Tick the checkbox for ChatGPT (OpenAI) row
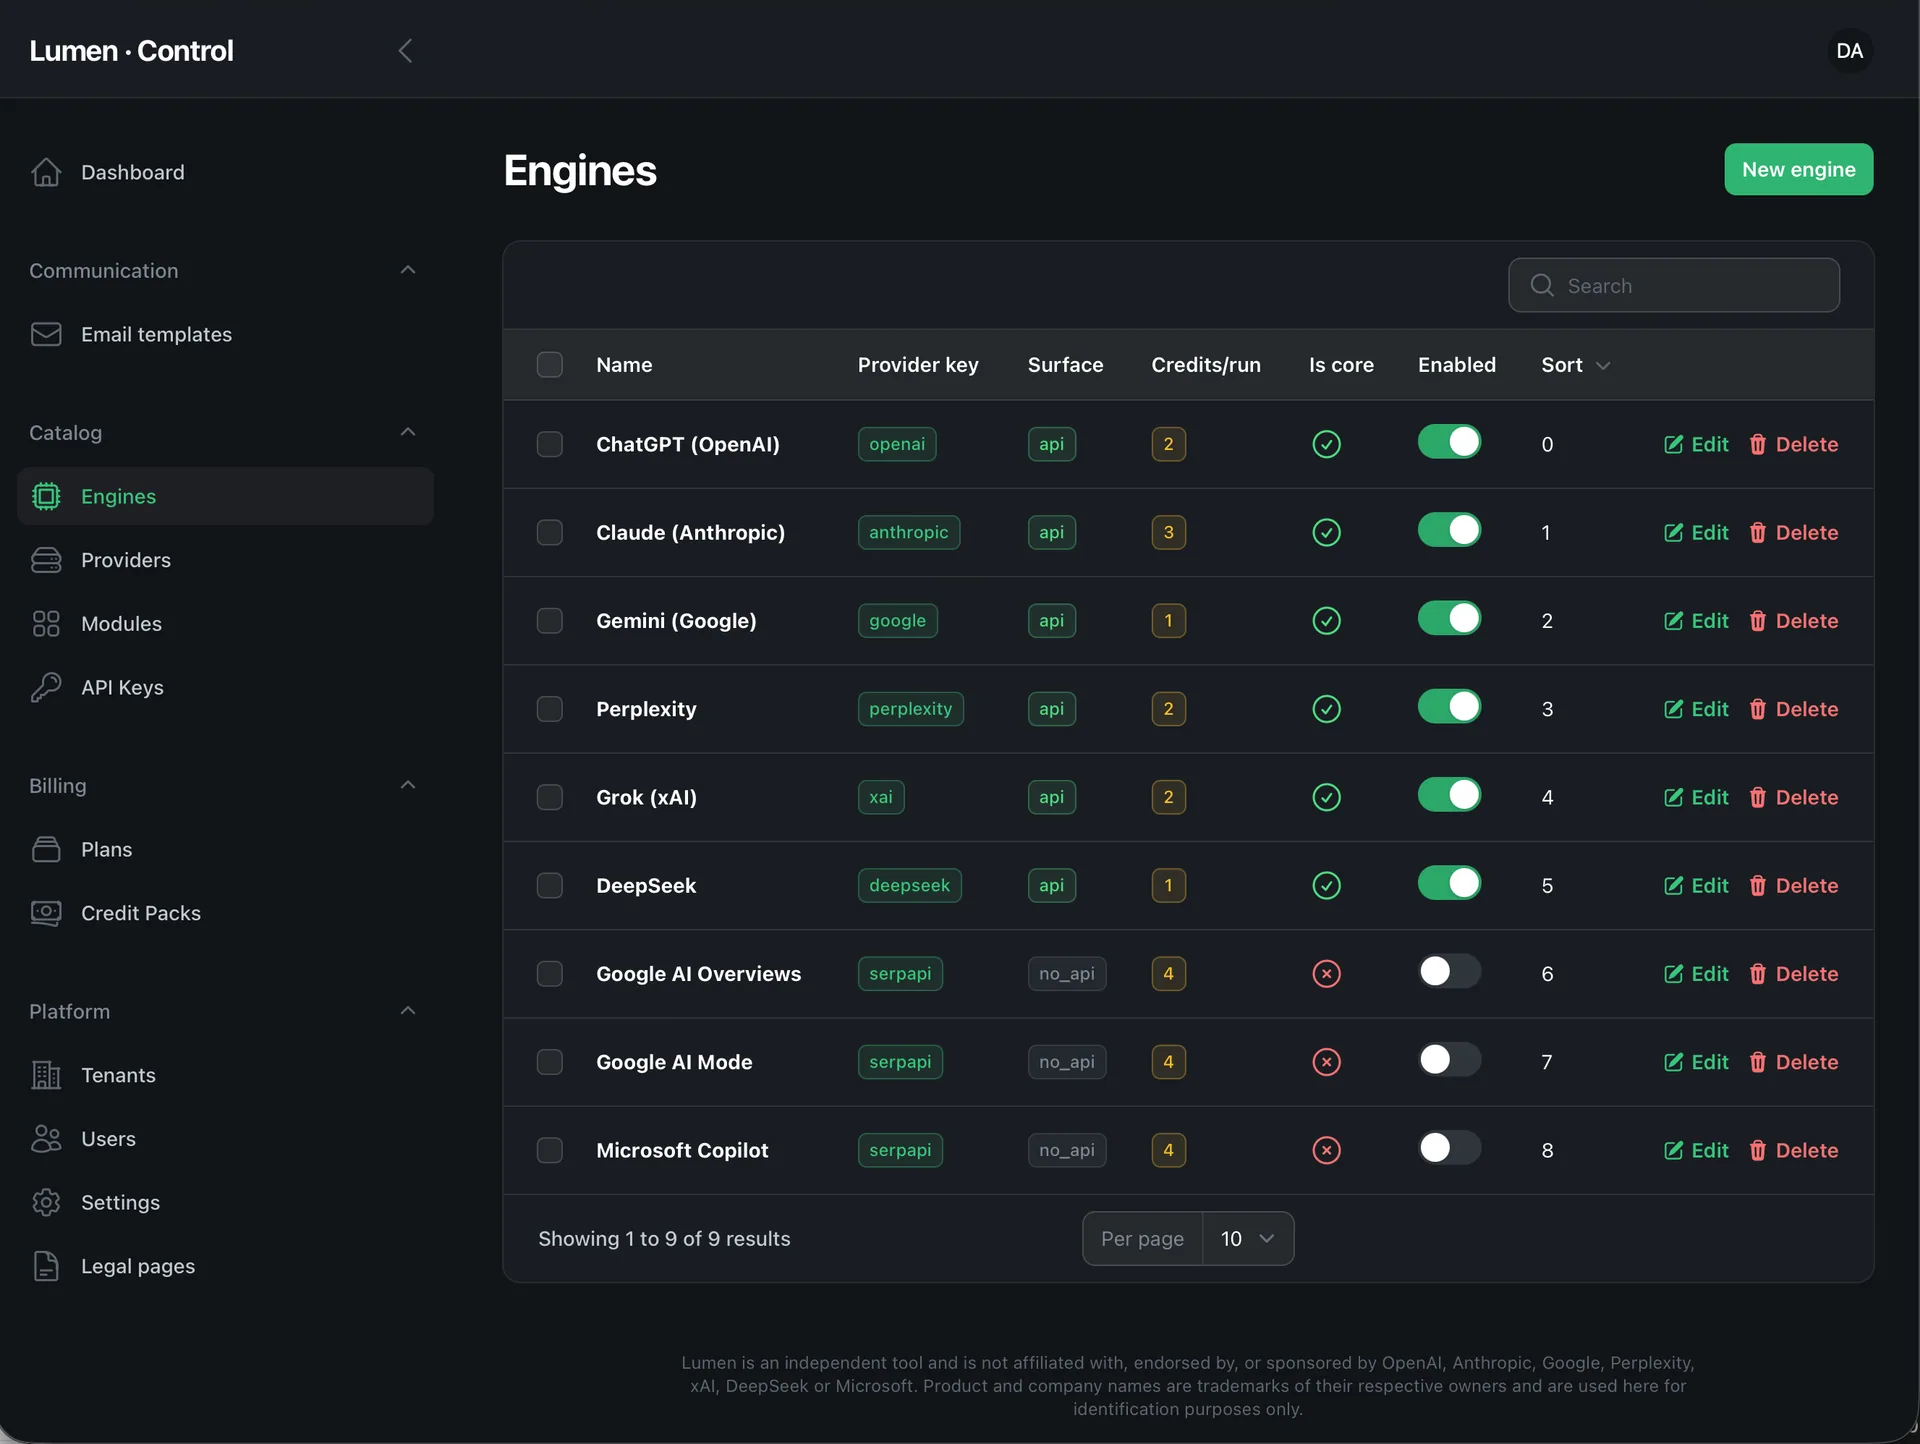The height and width of the screenshot is (1444, 1920). [549, 444]
